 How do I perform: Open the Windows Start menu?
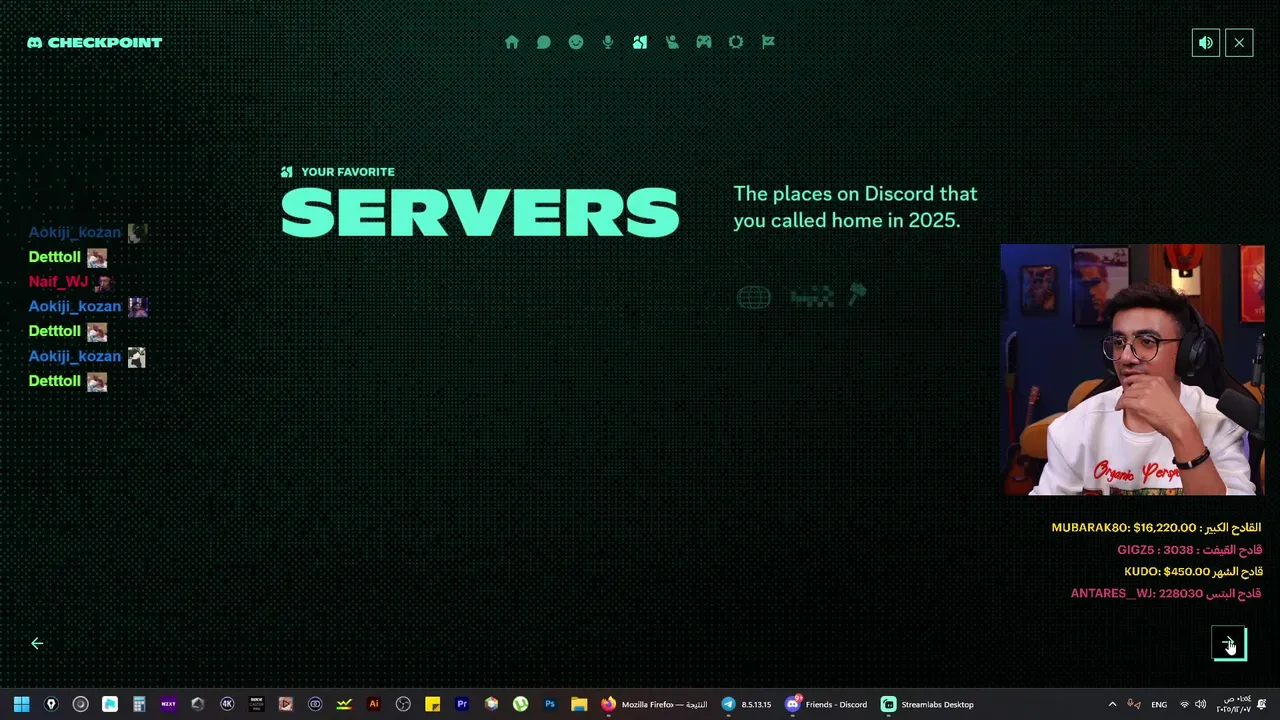[x=21, y=704]
